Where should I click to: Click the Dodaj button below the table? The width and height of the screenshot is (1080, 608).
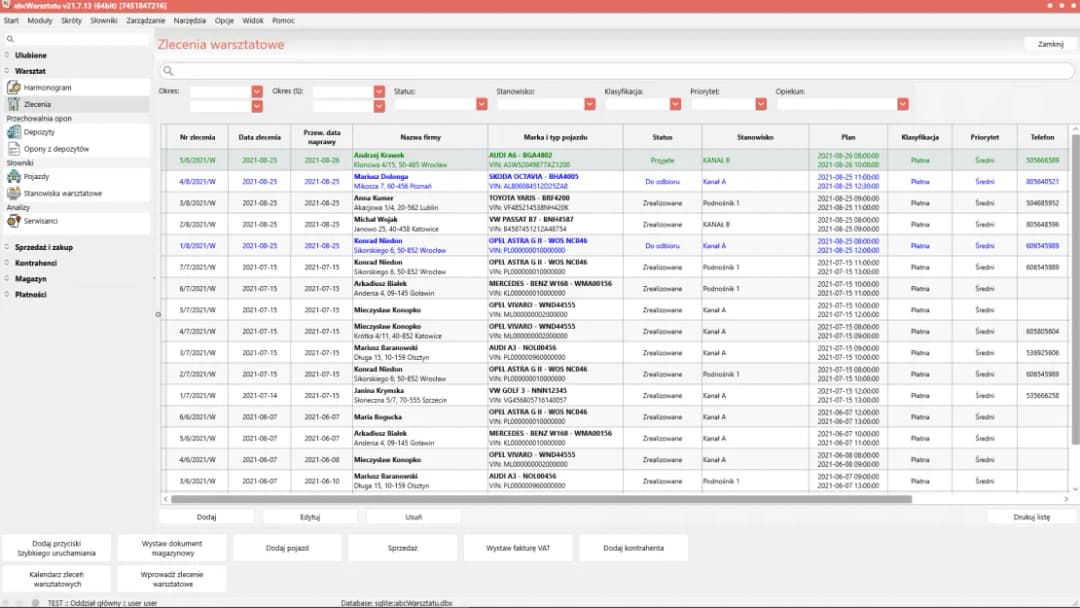coord(206,517)
